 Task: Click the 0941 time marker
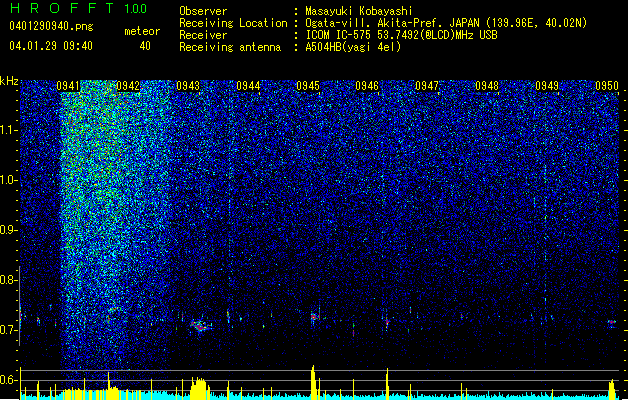click(x=68, y=86)
